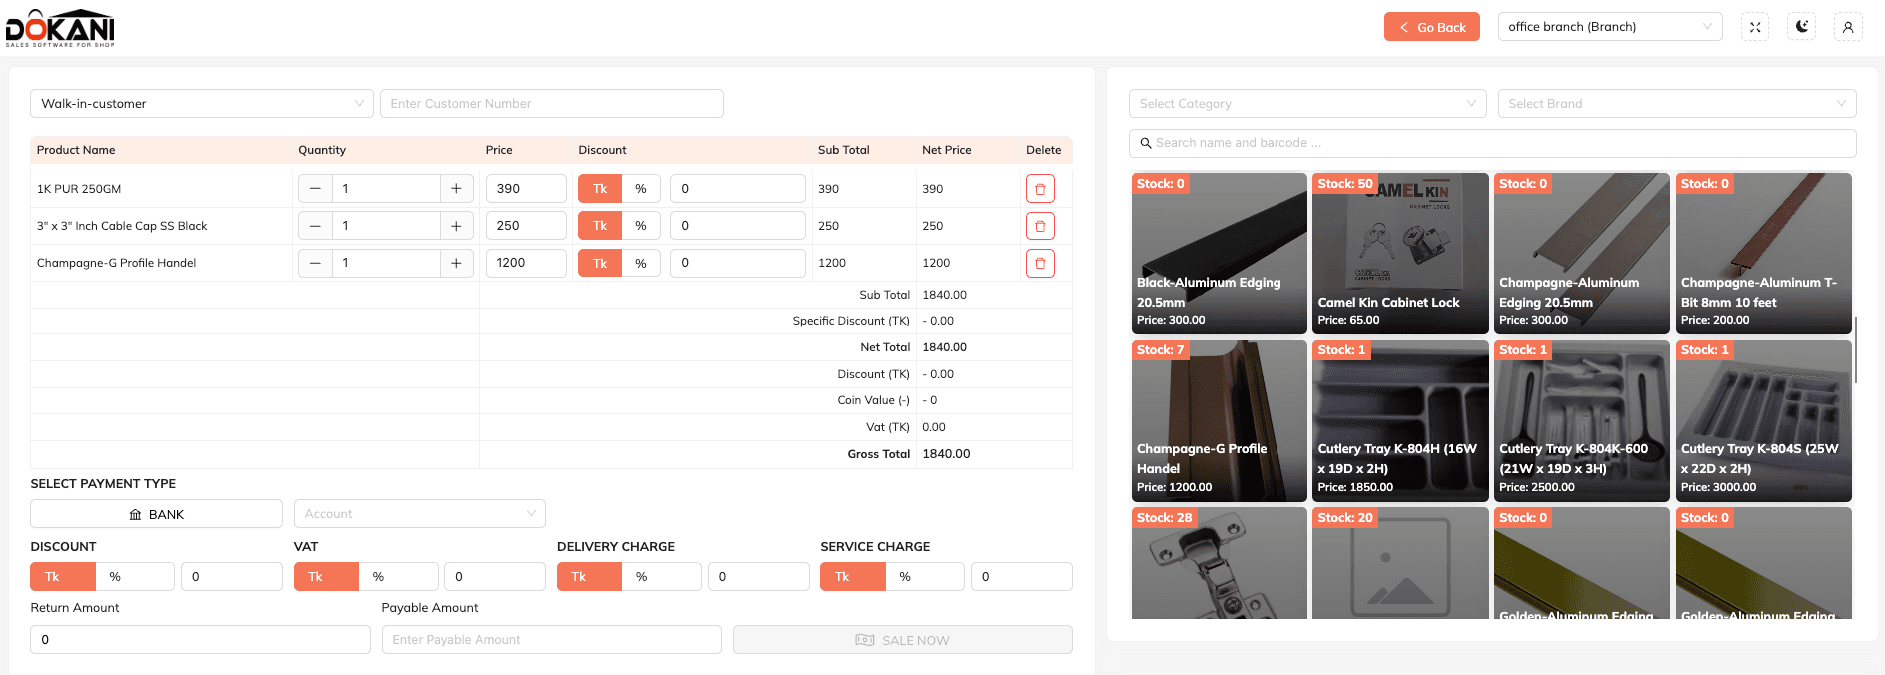Add Champagne-Aluminum T-Bit 8mm product card
This screenshot has width=1885, height=675.
coord(1764,253)
